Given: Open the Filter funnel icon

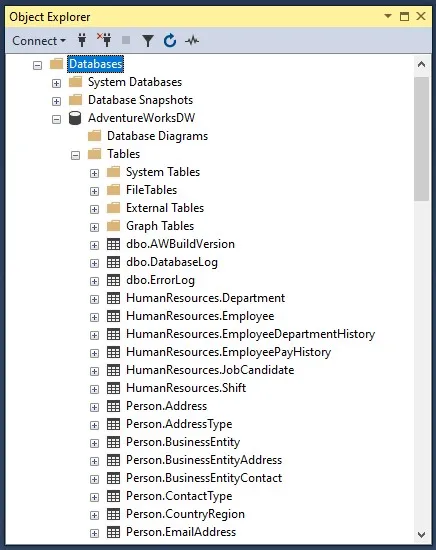Looking at the screenshot, I should 148,41.
